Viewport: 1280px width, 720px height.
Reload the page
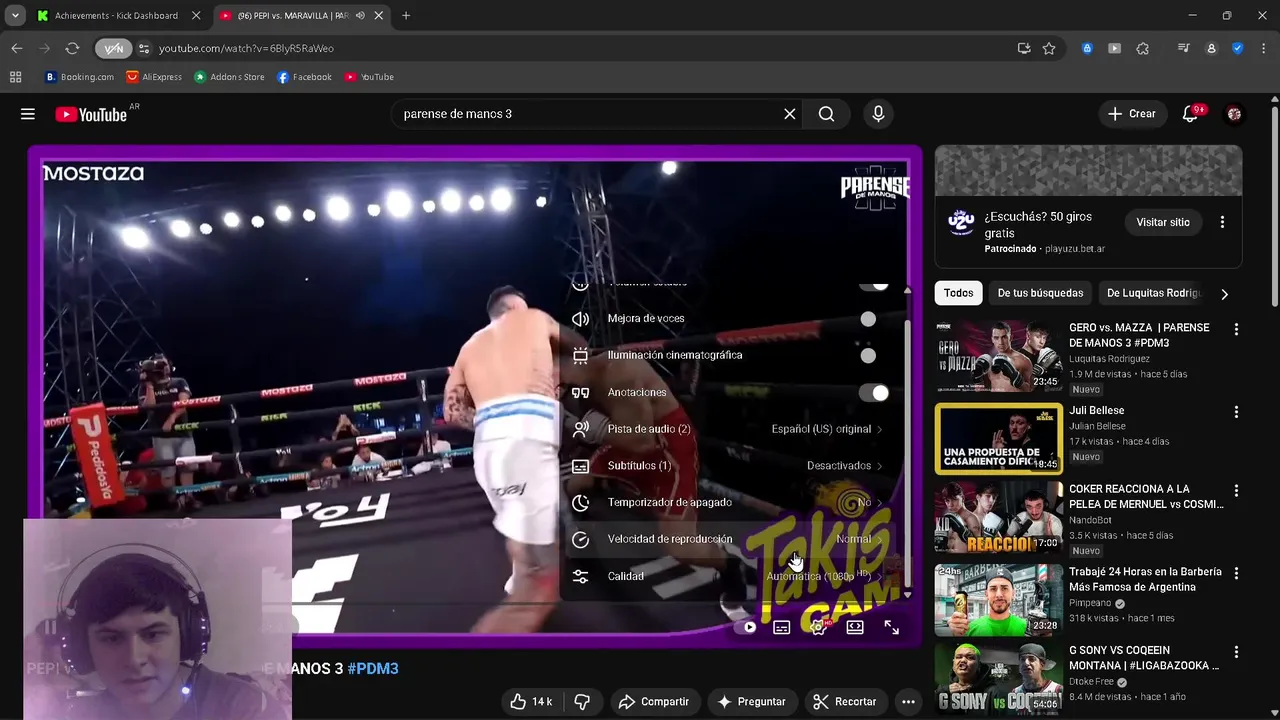[72, 48]
